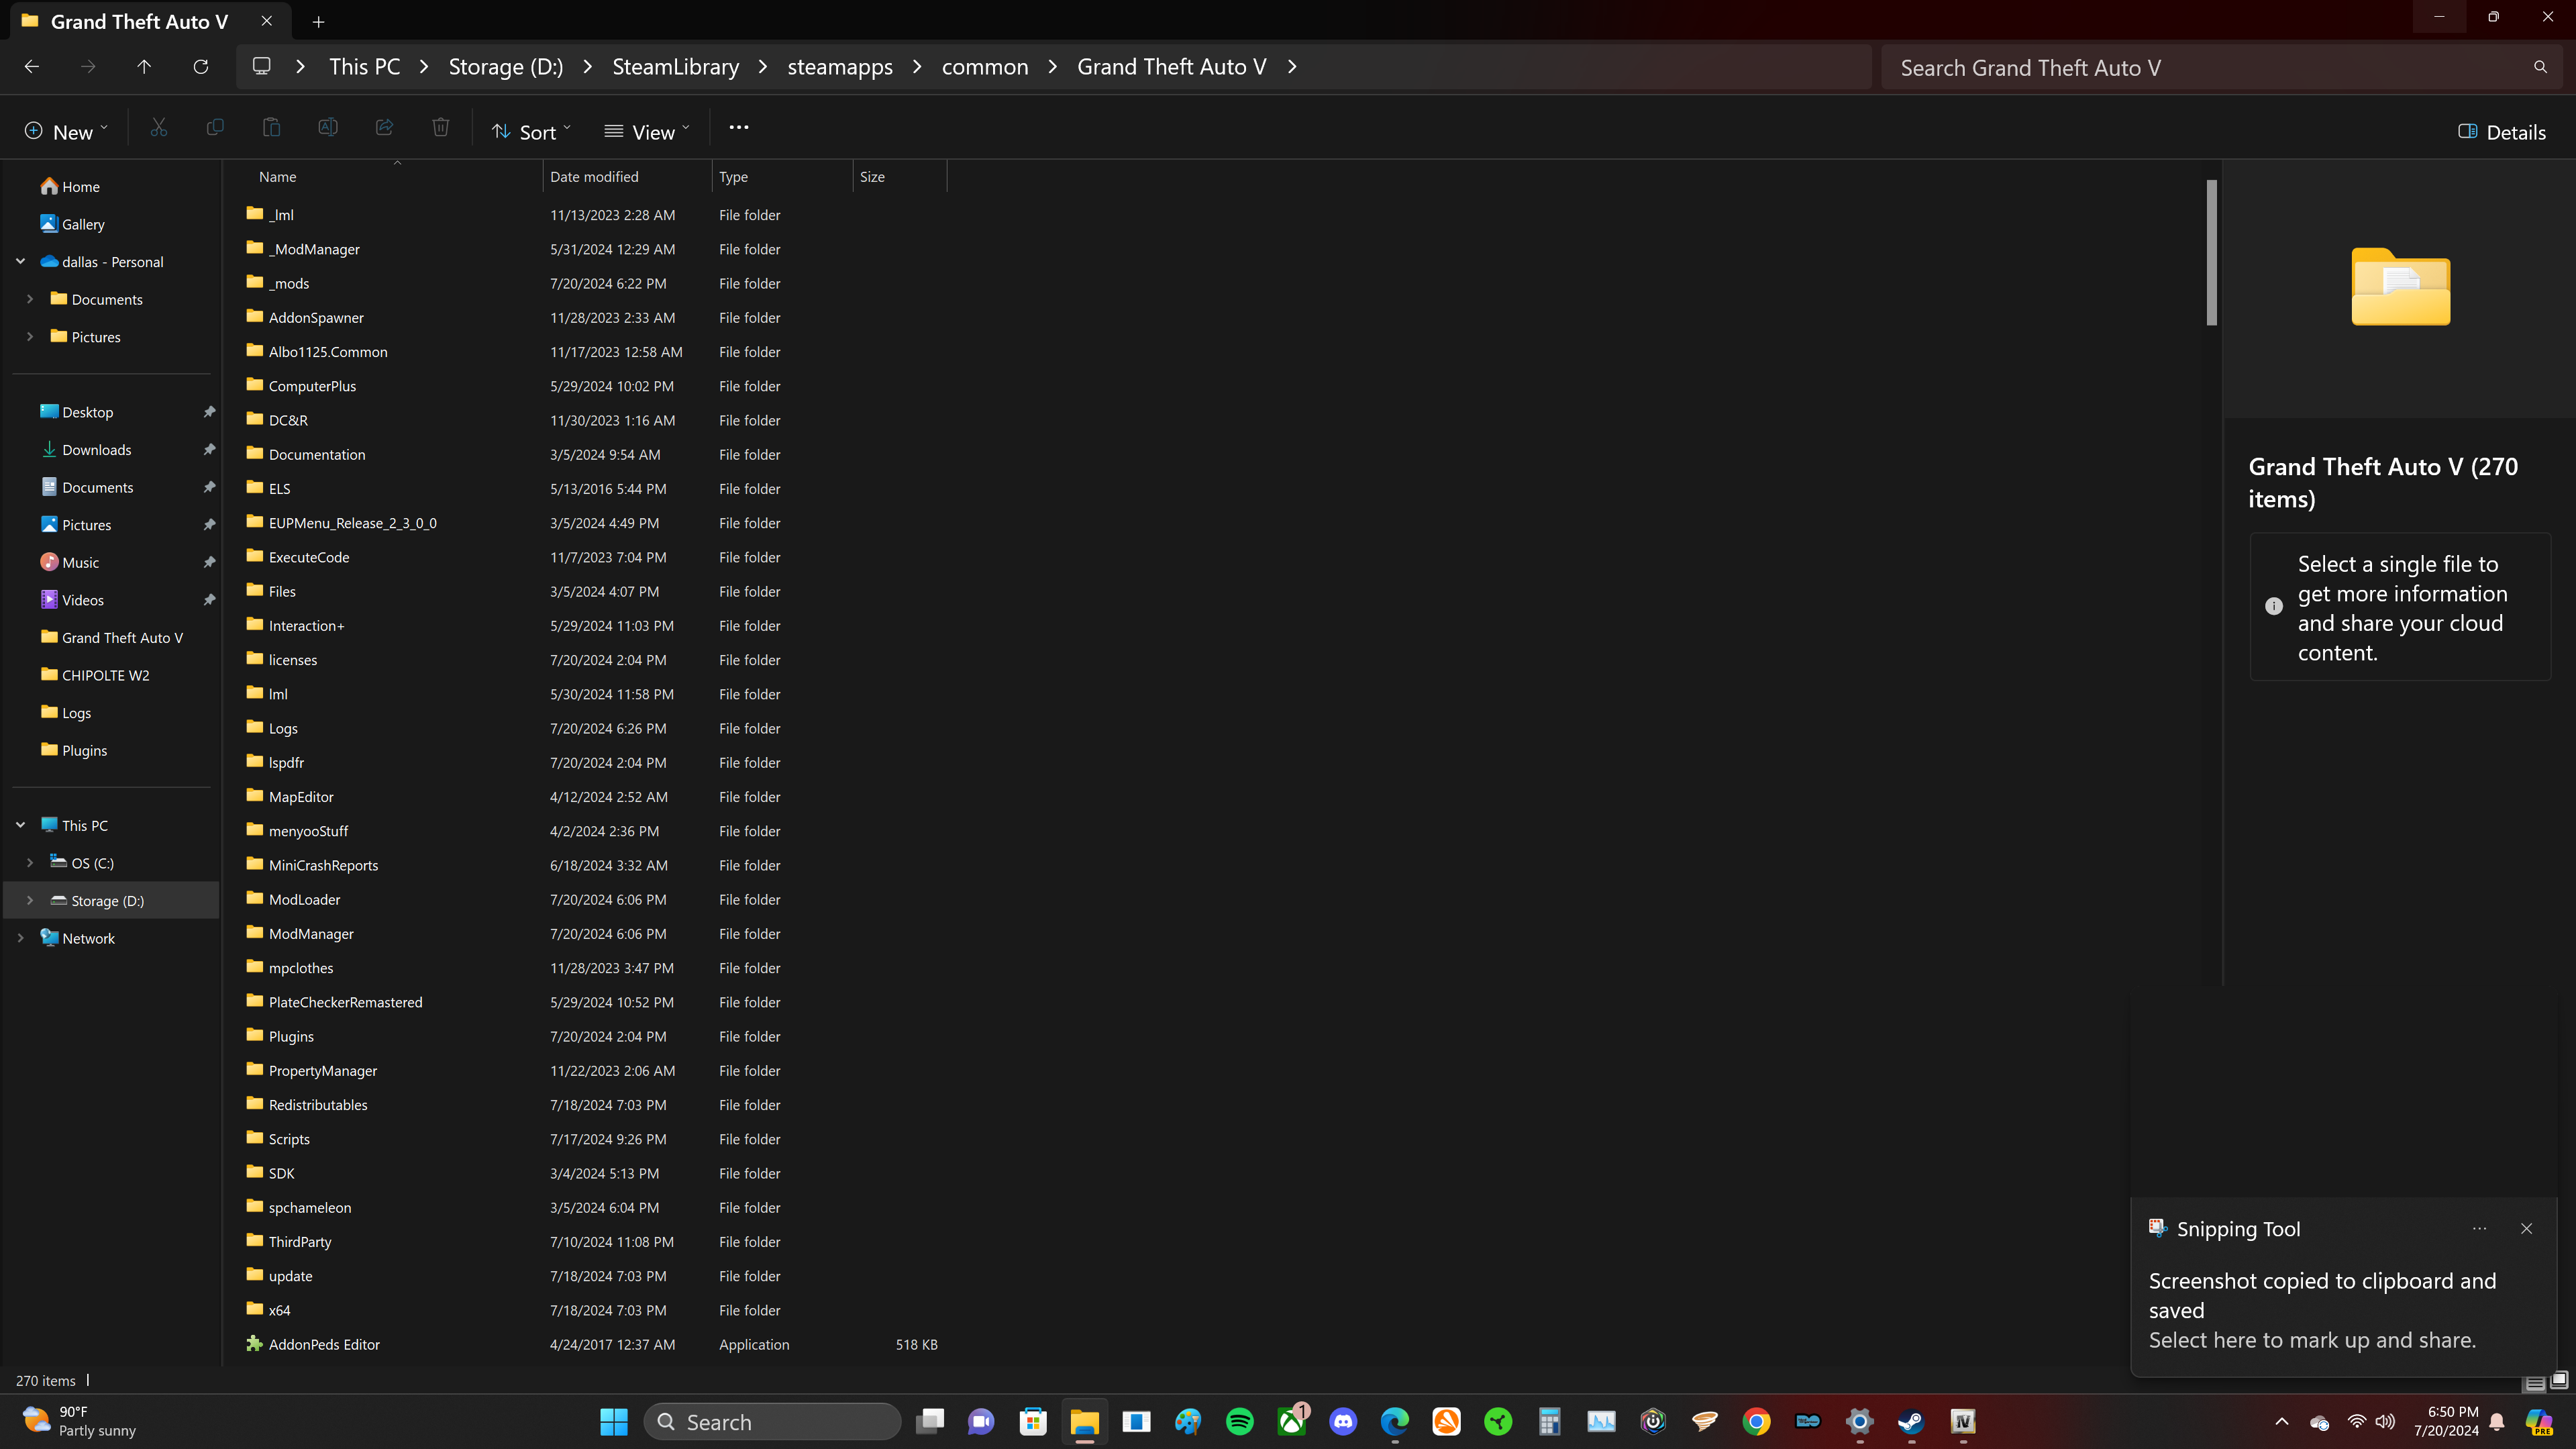Click the vertical scrollbar thumb
The image size is (2576, 1449).
click(2211, 253)
